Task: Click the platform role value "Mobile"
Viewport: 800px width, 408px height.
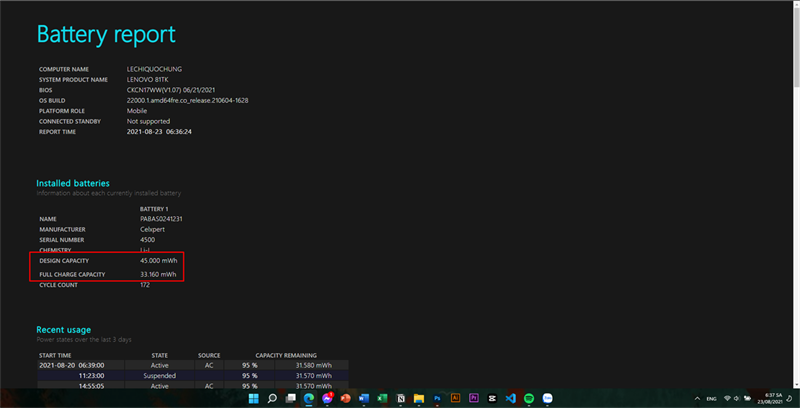Action: pos(137,111)
